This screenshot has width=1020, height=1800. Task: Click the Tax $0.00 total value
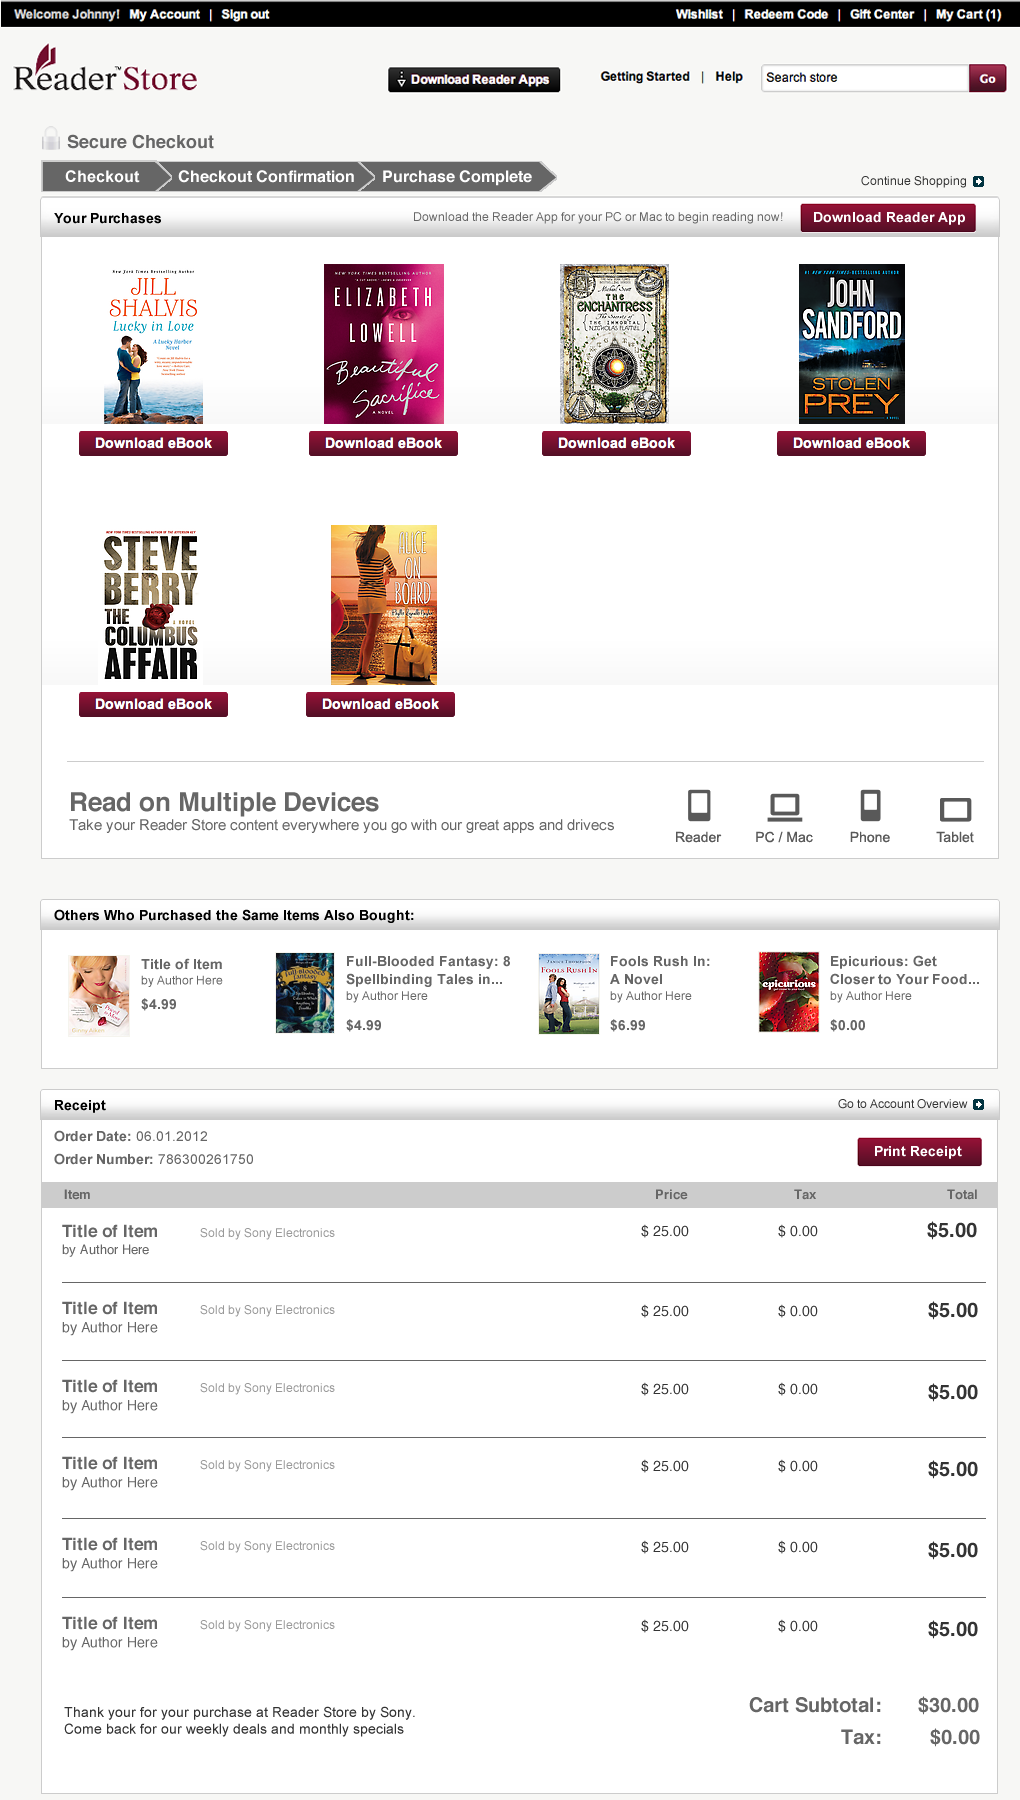pos(954,1737)
